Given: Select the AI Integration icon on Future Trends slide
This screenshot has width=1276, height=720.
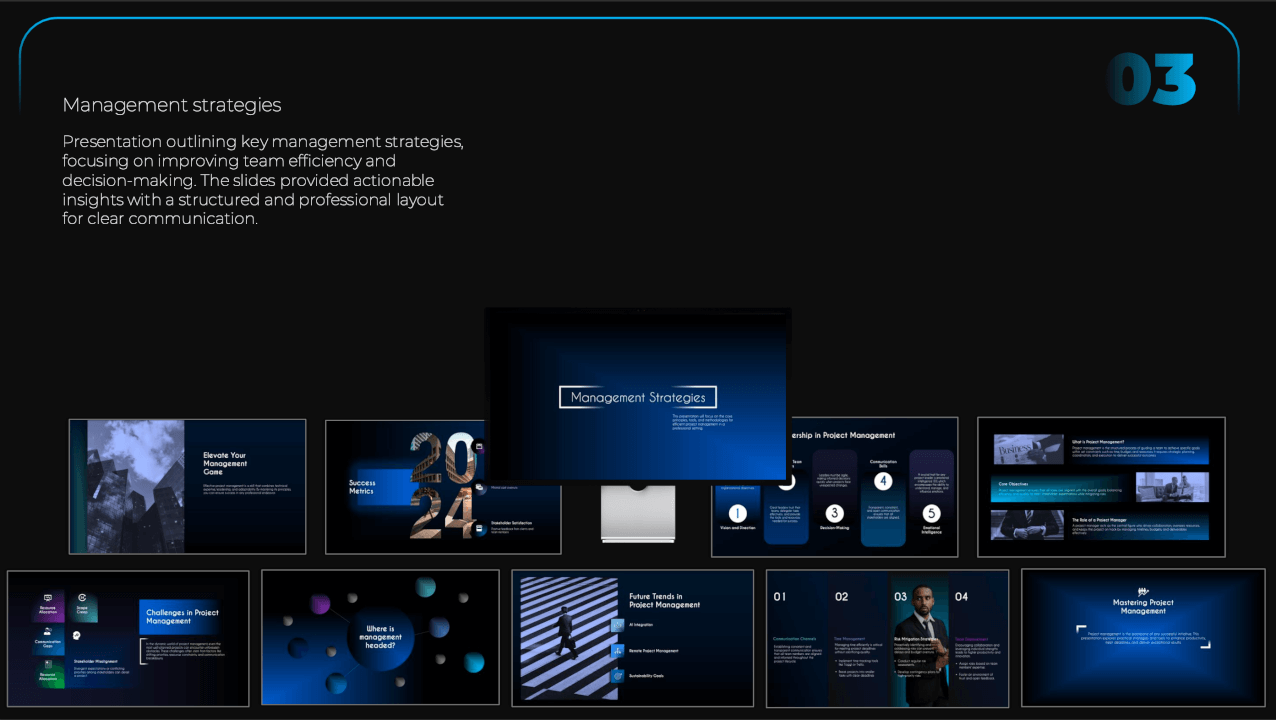Looking at the screenshot, I should point(617,626).
